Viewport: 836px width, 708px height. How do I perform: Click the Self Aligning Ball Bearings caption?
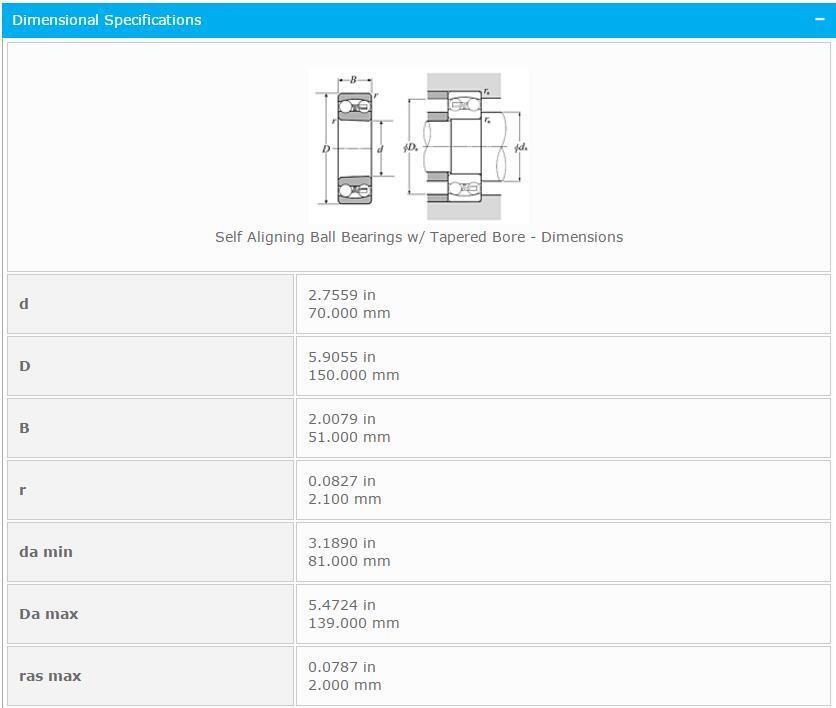419,237
